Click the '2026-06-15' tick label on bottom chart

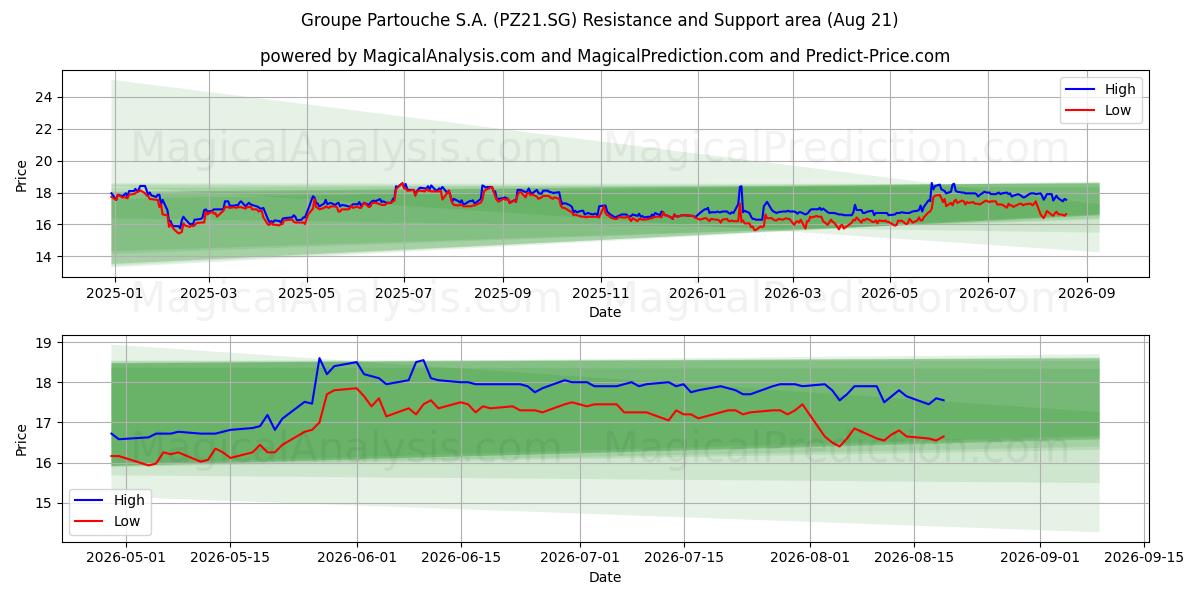(461, 558)
